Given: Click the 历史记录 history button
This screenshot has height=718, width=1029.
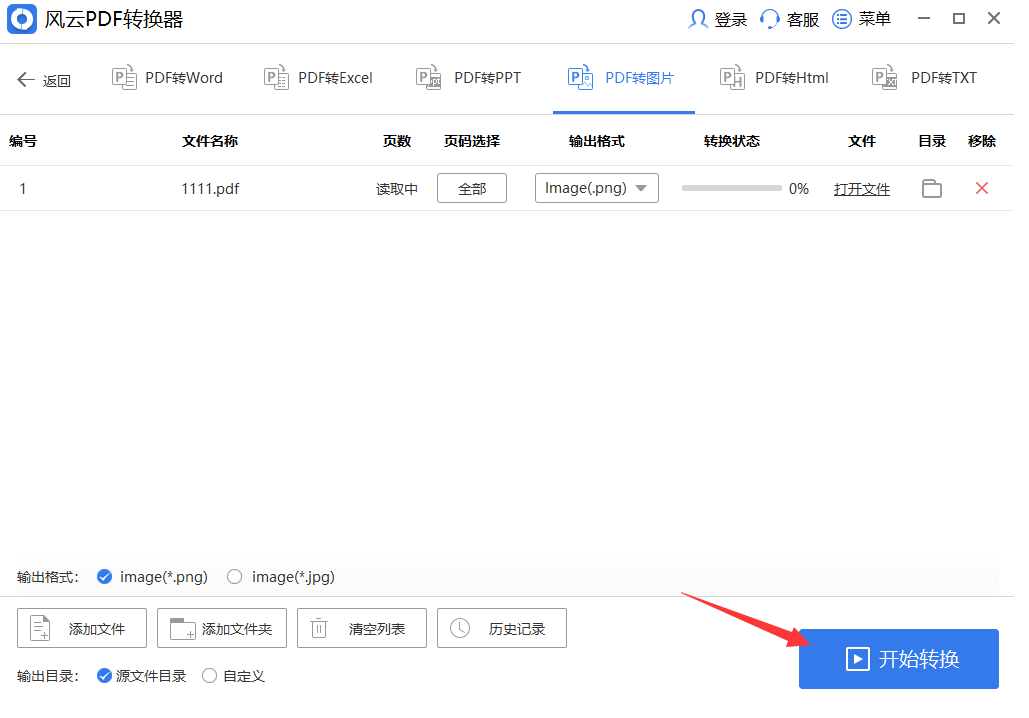Looking at the screenshot, I should click(x=502, y=628).
